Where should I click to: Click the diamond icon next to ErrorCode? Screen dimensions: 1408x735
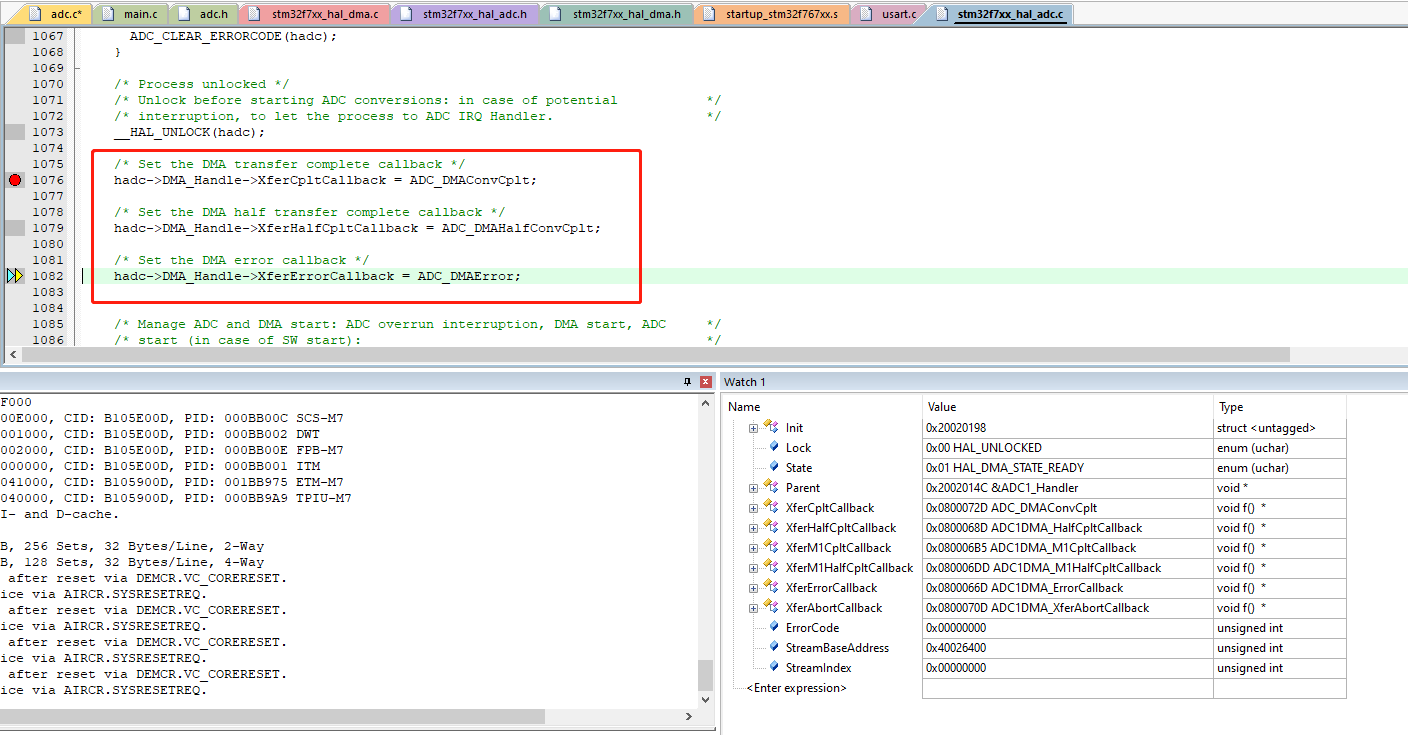[775, 627]
